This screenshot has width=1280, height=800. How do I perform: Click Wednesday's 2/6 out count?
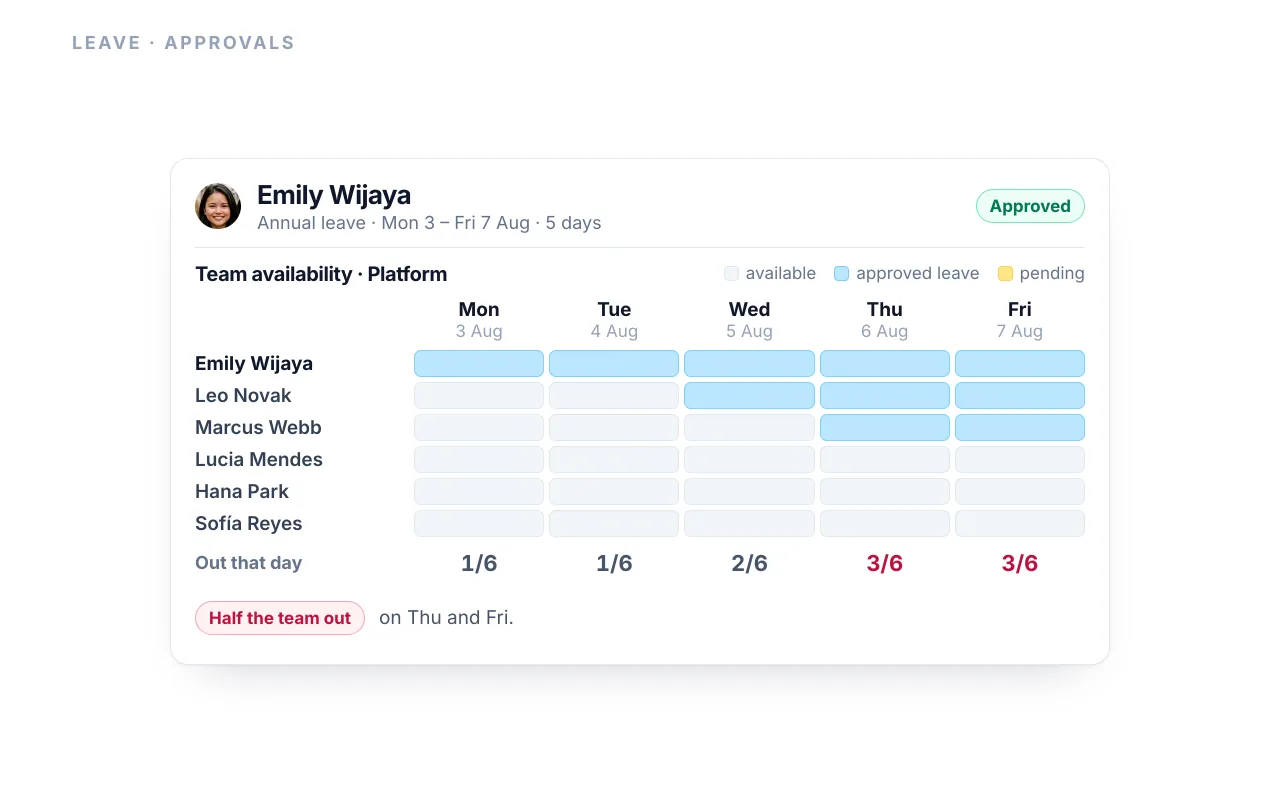(x=749, y=563)
